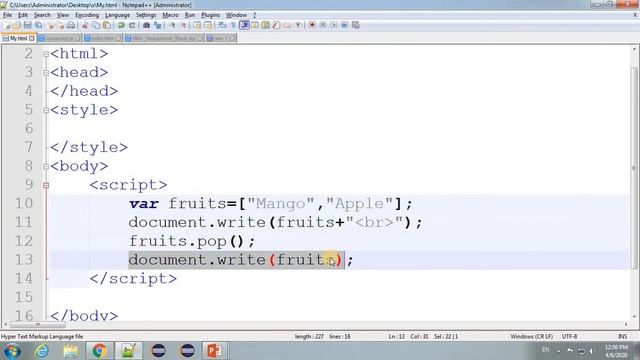Open Find with the binoculars icon
Image resolution: width=640 pixels, height=360 pixels.
tap(147, 25)
